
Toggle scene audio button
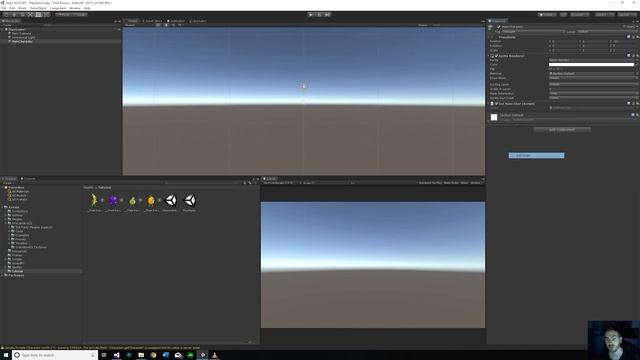pos(173,25)
